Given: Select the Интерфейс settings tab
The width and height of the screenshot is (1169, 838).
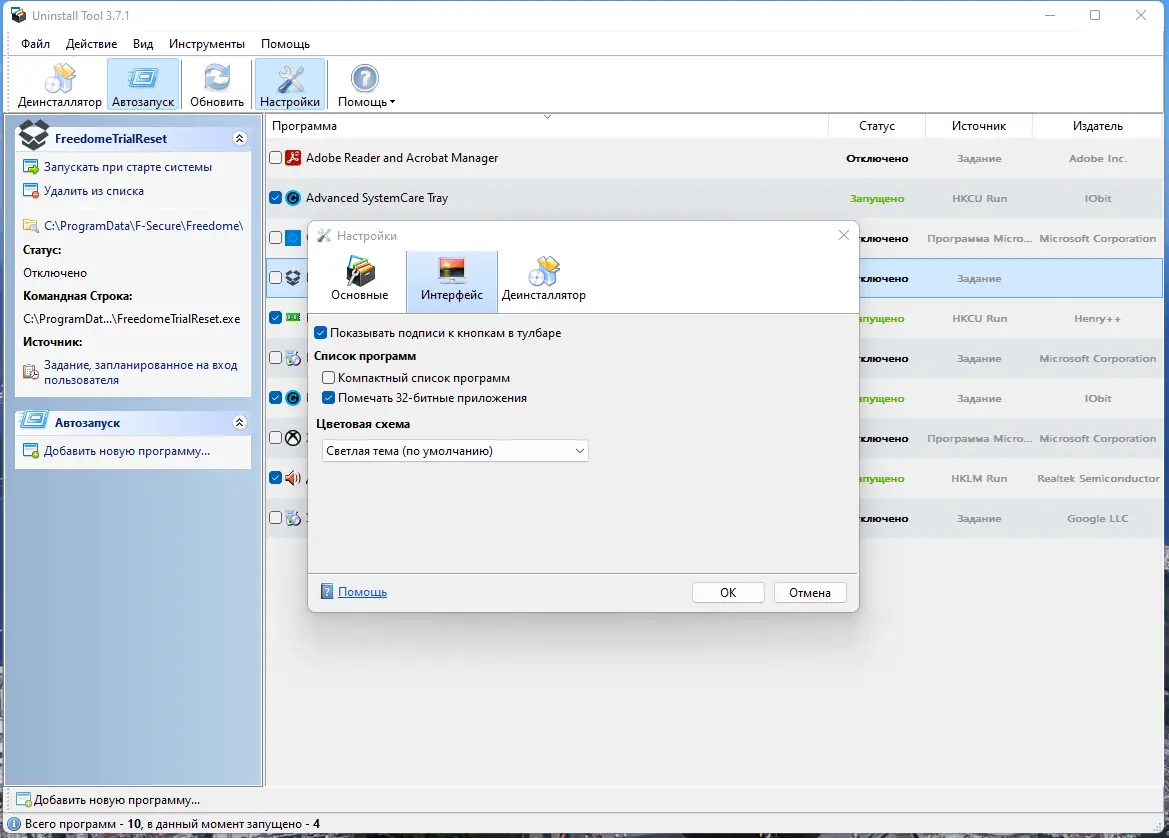Looking at the screenshot, I should point(452,280).
